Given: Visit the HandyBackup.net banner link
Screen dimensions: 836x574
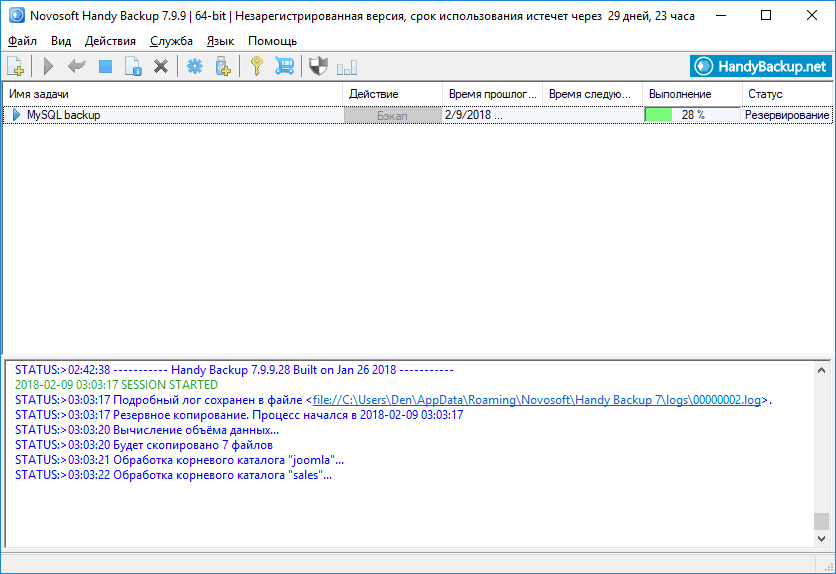Looking at the screenshot, I should (762, 67).
